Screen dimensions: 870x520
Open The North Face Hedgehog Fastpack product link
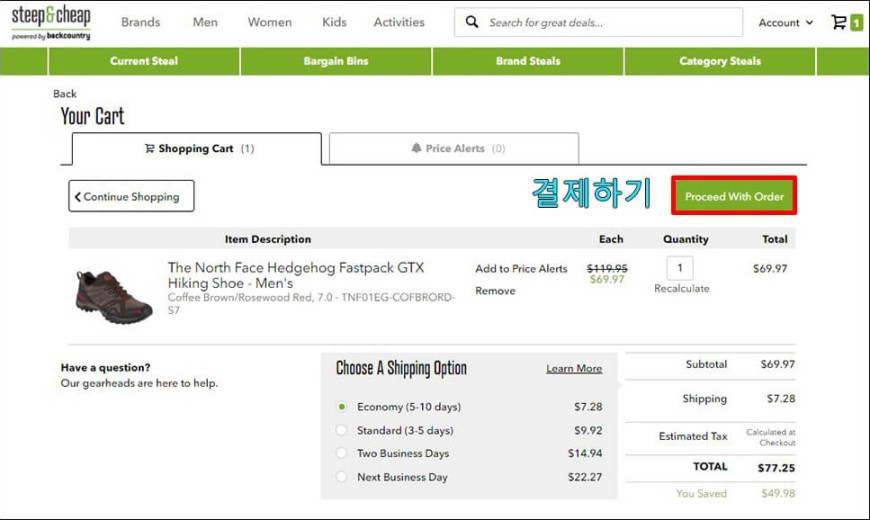tap(296, 275)
